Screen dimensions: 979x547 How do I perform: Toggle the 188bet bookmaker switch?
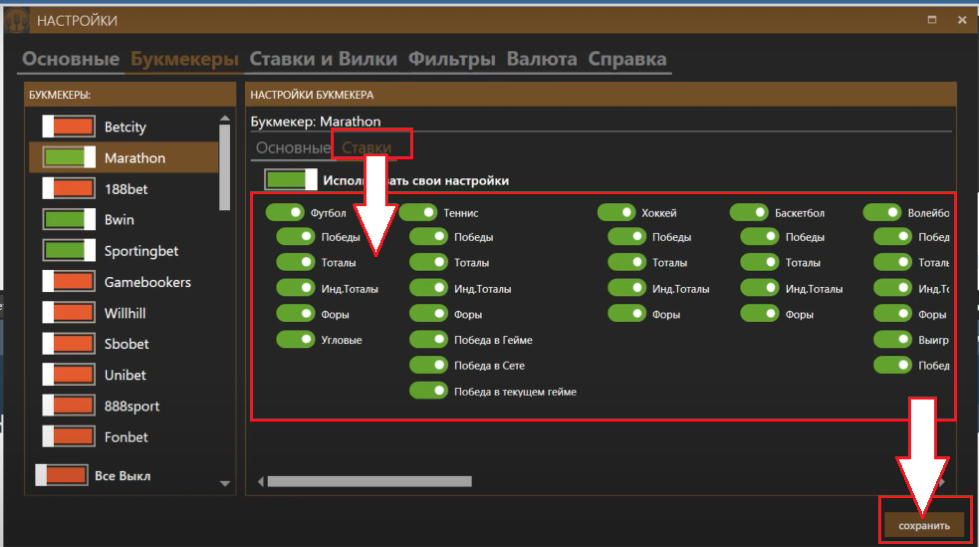(69, 189)
